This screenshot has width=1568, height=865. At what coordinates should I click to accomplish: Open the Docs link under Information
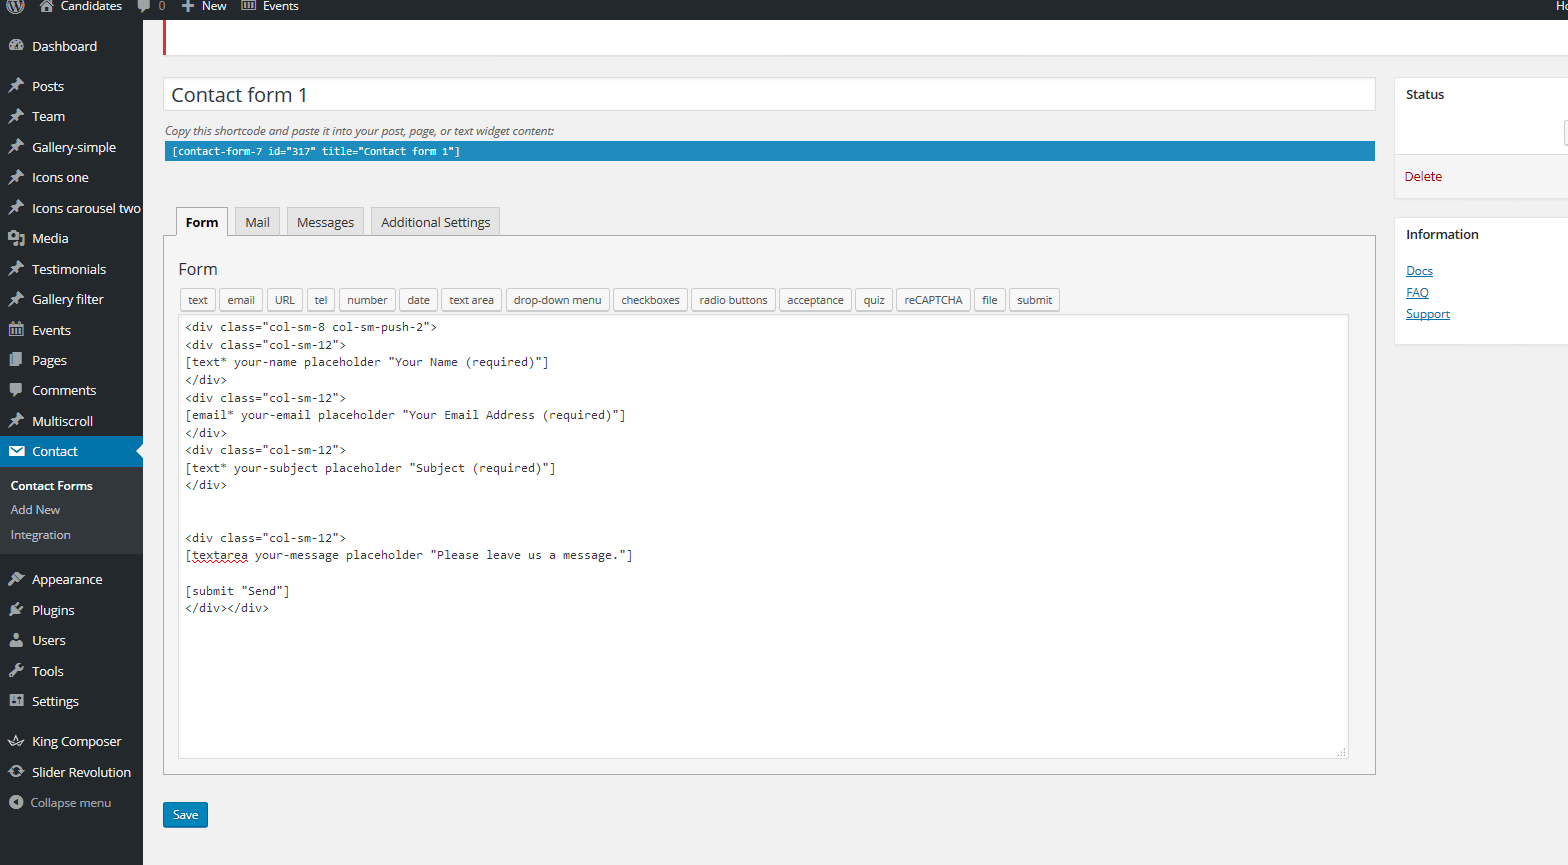[1419, 271]
